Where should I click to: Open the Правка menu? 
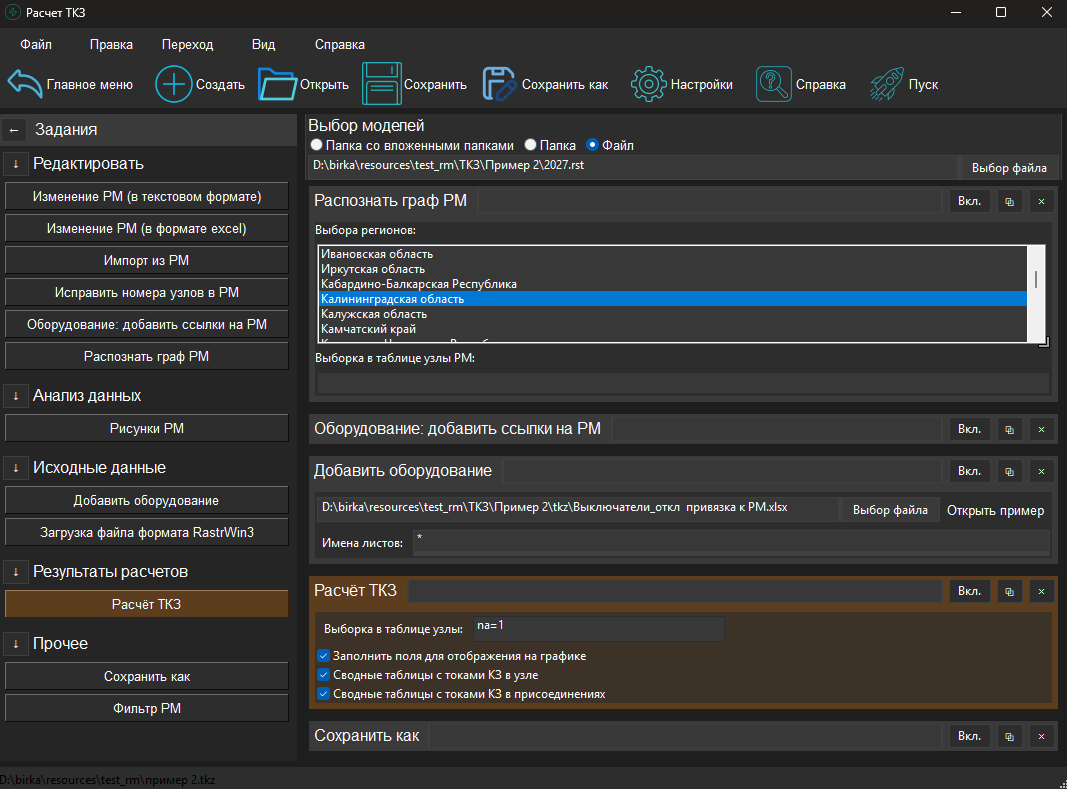point(111,44)
